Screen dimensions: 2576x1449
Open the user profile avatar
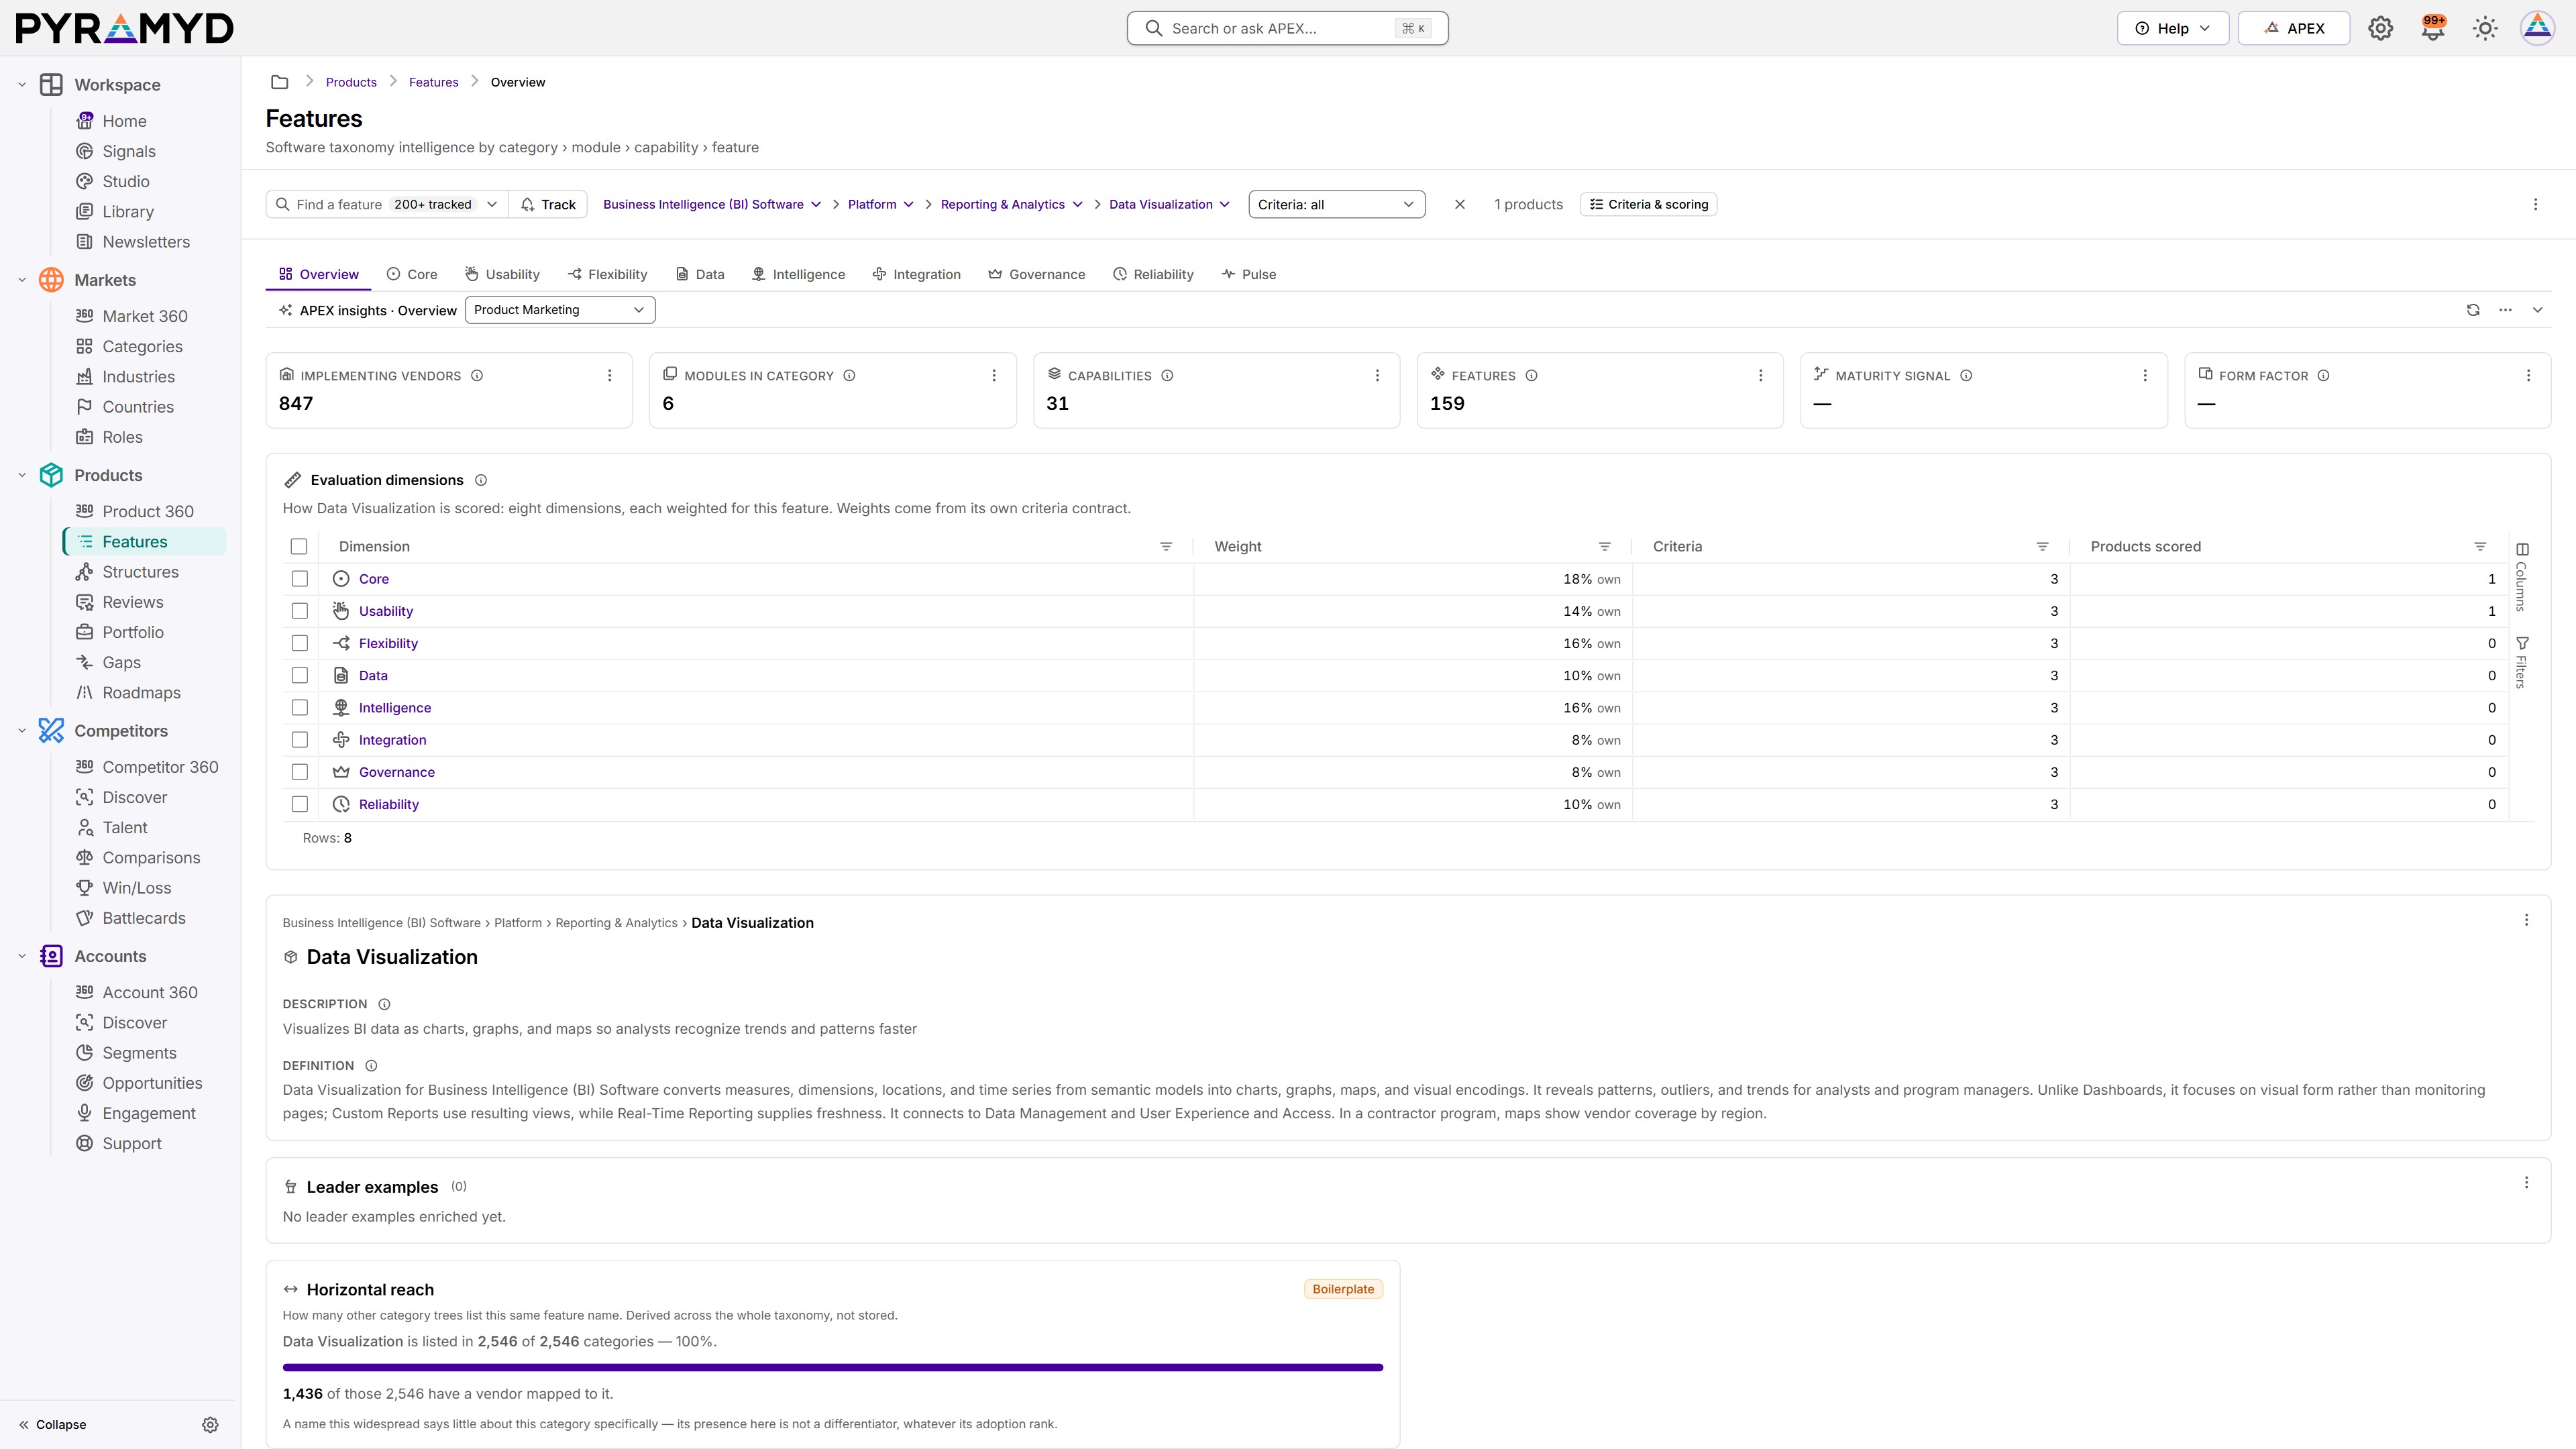[x=2538, y=28]
